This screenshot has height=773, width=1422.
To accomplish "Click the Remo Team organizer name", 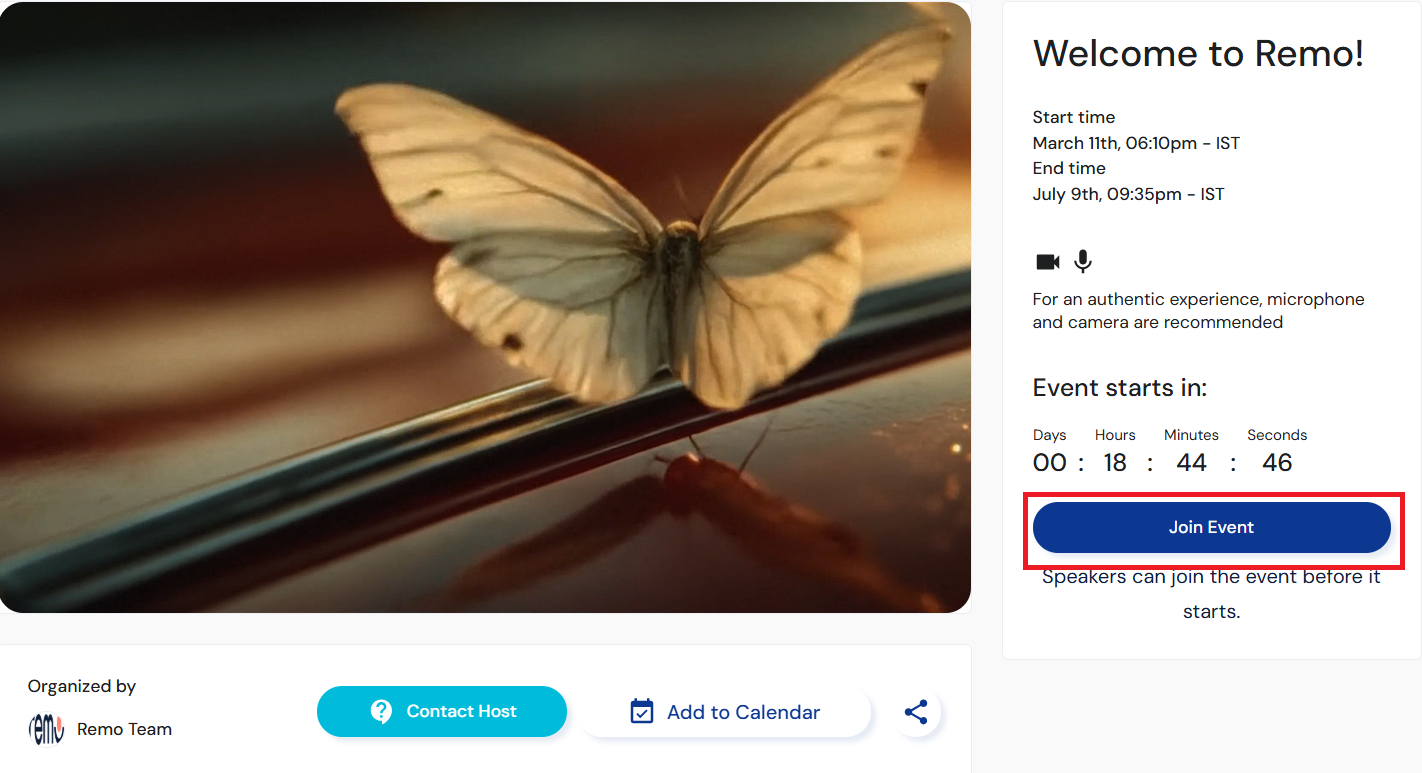I will point(123,729).
